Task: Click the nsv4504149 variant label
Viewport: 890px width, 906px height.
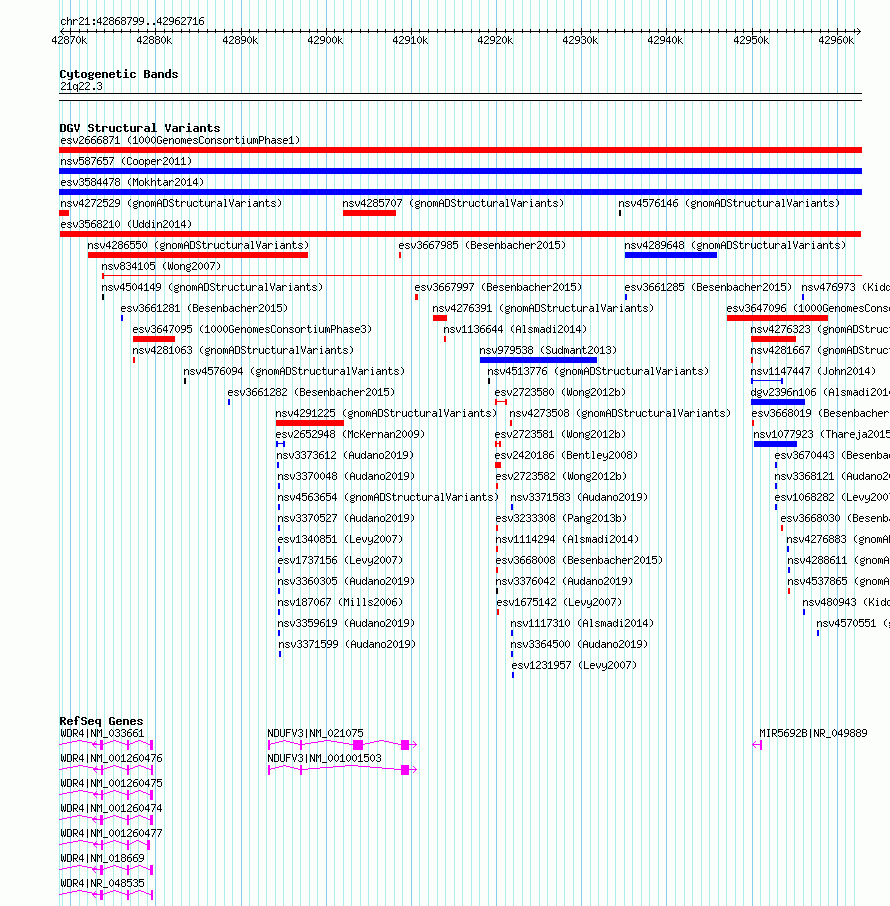Action: [x=212, y=287]
